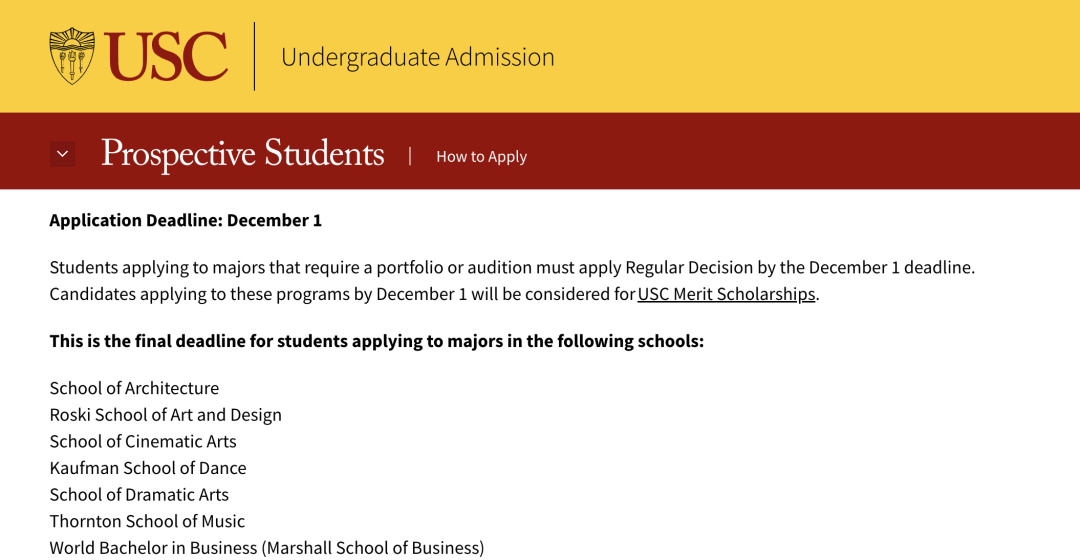The image size is (1080, 560).
Task: Click the sentence mentioning Candidates applying by December 1
Action: (x=340, y=294)
